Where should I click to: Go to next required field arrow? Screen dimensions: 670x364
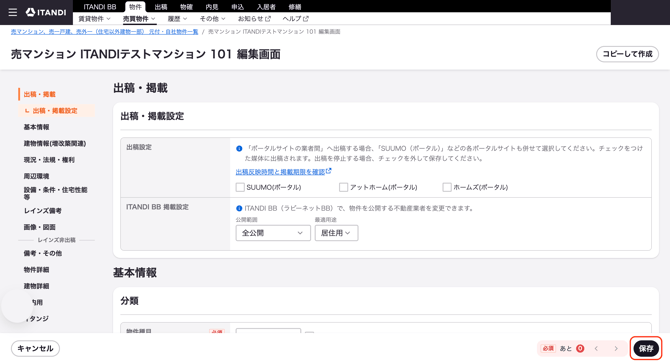pos(616,349)
